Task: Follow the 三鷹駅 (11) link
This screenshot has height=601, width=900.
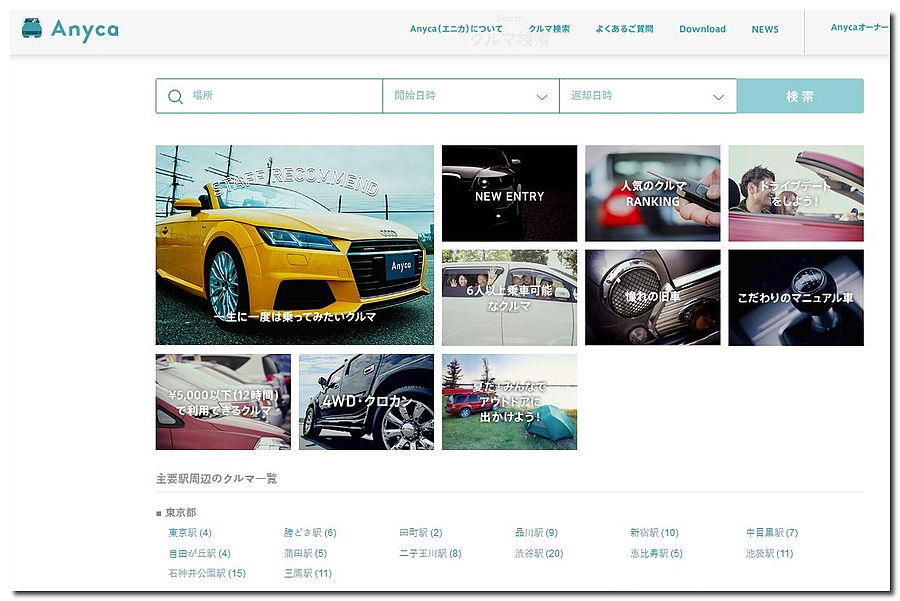Action: click(308, 573)
